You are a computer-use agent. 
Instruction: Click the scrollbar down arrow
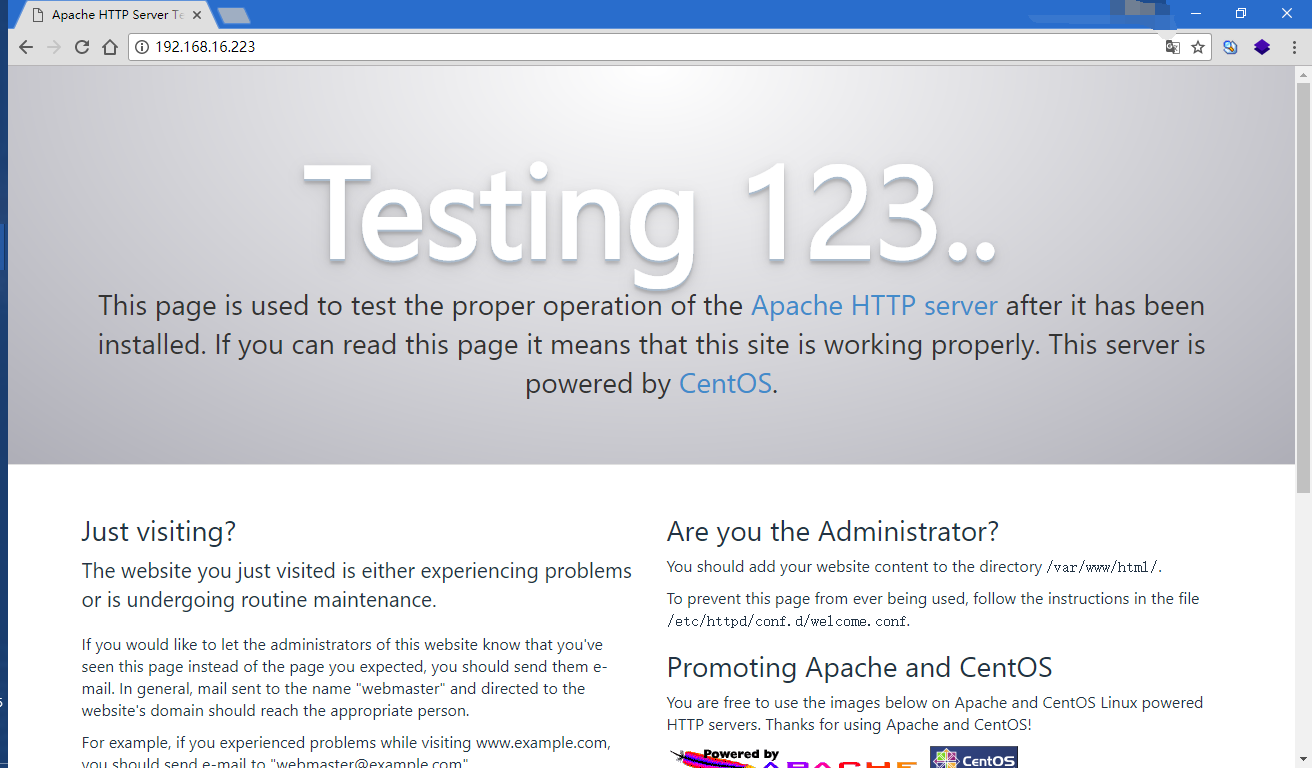coord(1303,759)
